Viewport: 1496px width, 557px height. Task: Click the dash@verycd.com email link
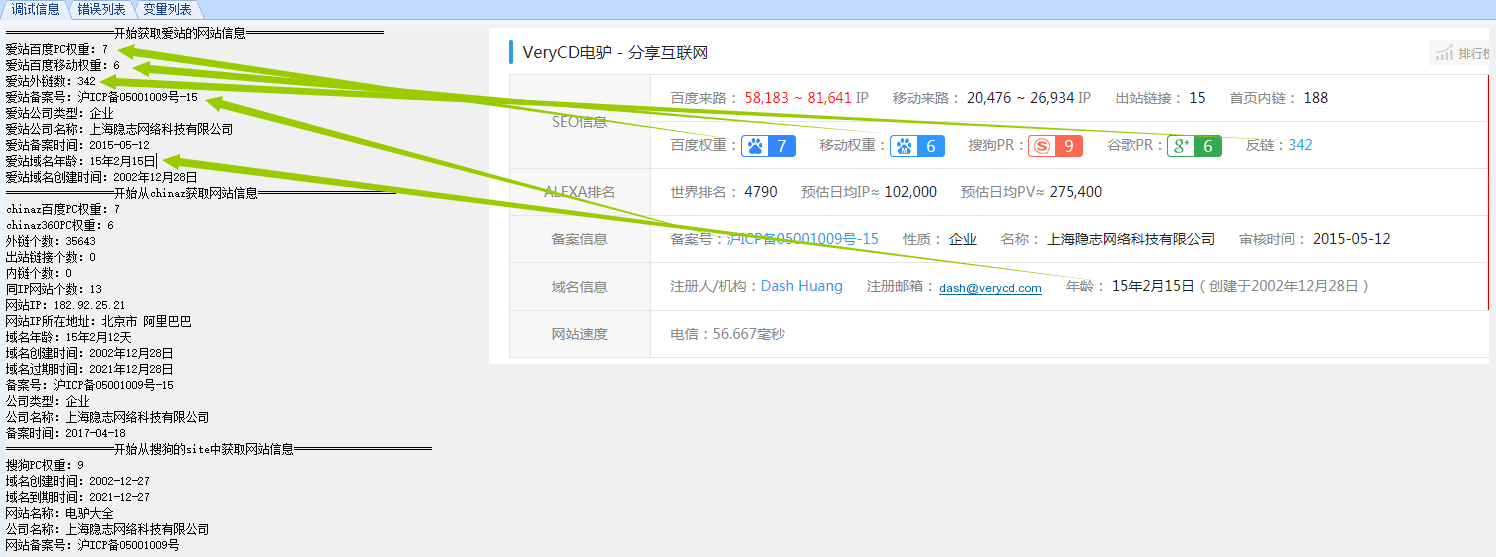(989, 288)
